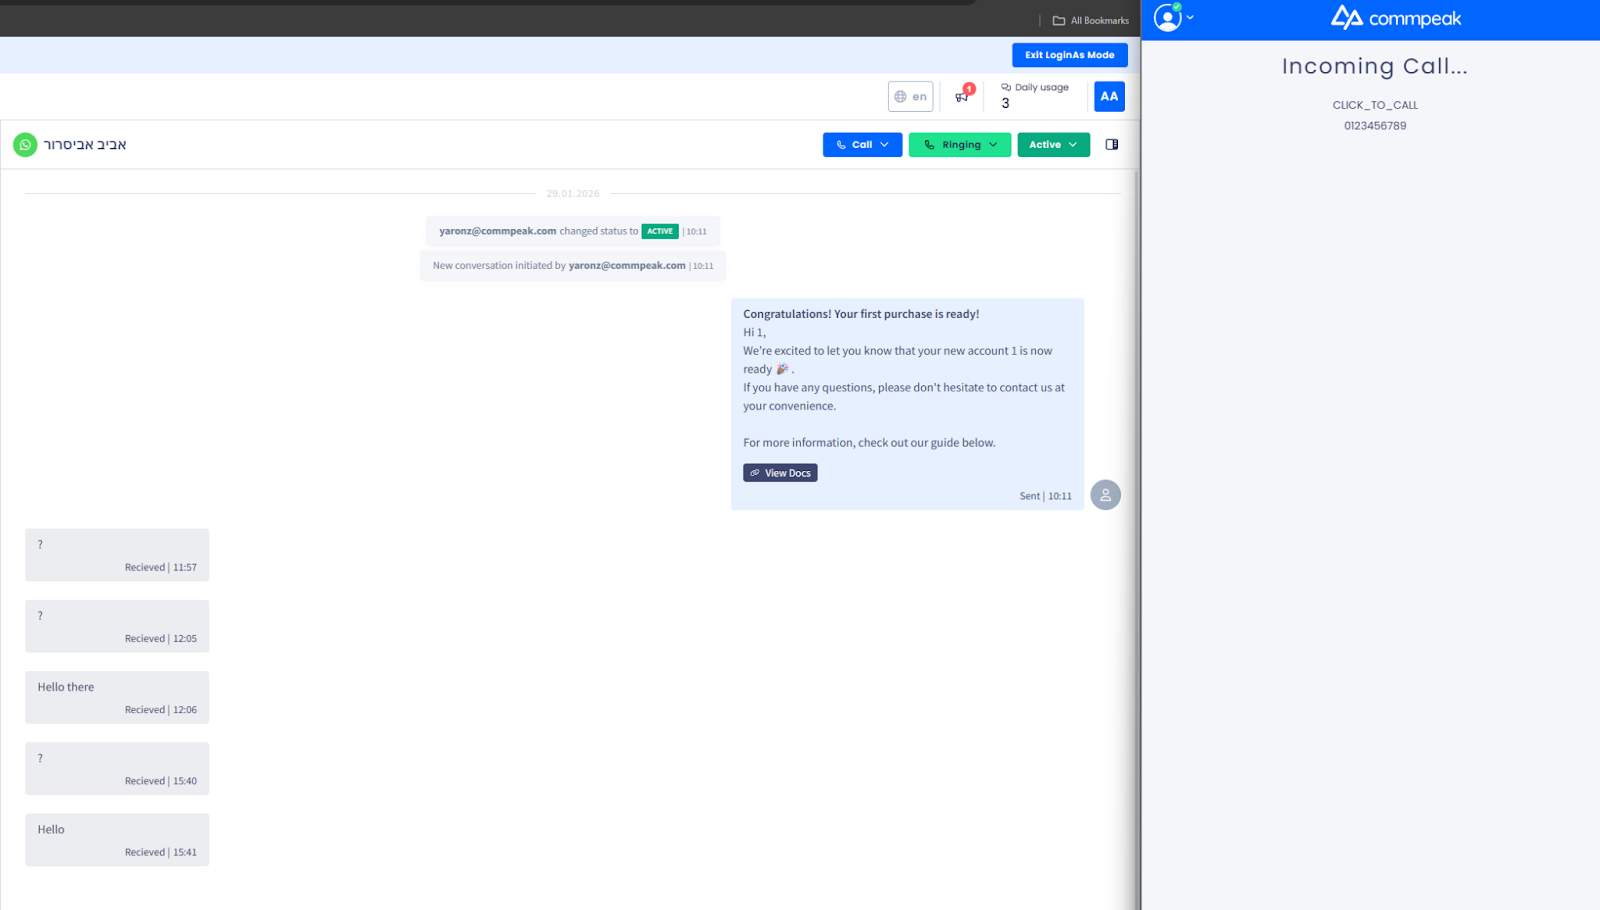
Task: Click the Daily usage counter
Action: pyautogui.click(x=1035, y=96)
